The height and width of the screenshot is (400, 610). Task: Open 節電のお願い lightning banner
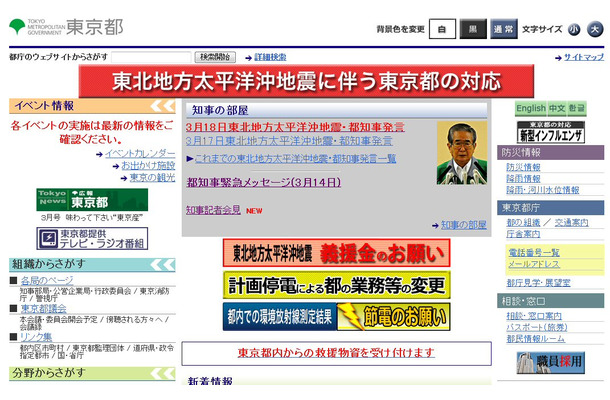394,317
